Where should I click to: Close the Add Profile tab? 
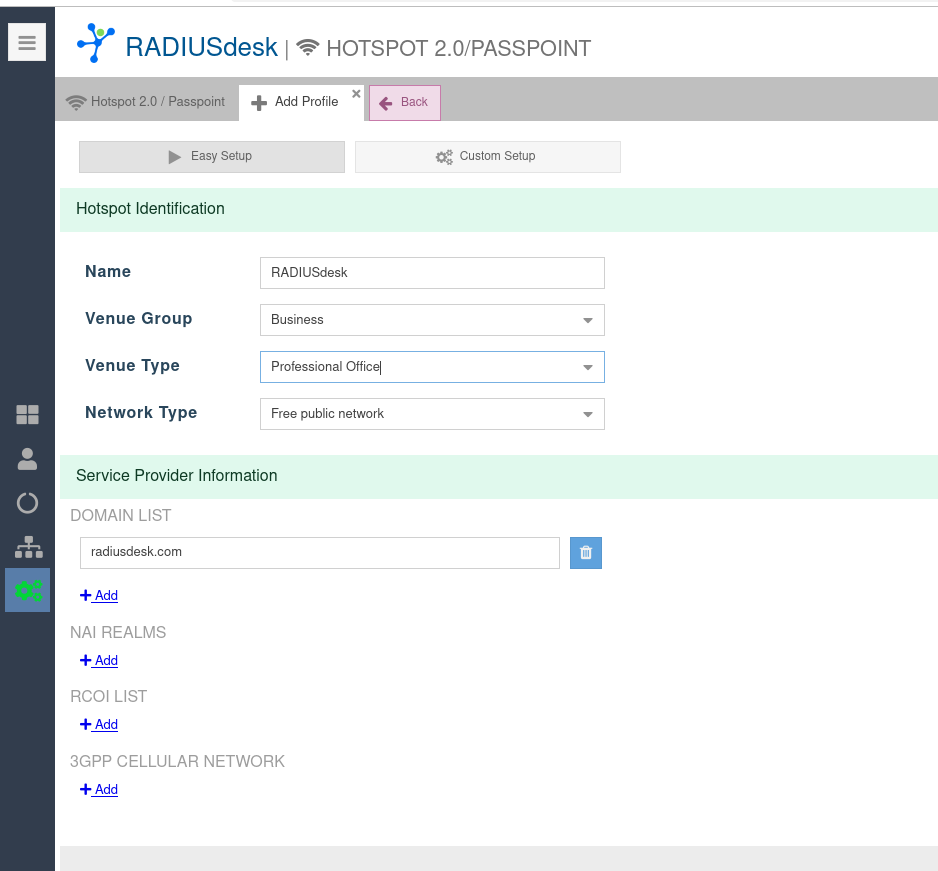pyautogui.click(x=356, y=94)
